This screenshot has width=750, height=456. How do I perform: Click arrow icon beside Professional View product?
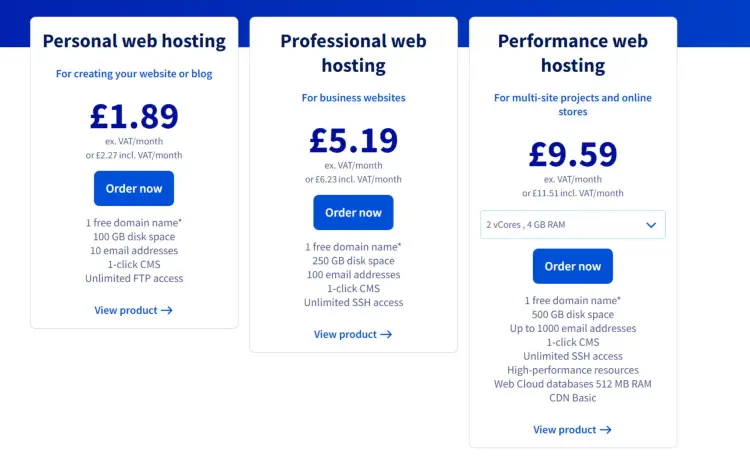[386, 334]
